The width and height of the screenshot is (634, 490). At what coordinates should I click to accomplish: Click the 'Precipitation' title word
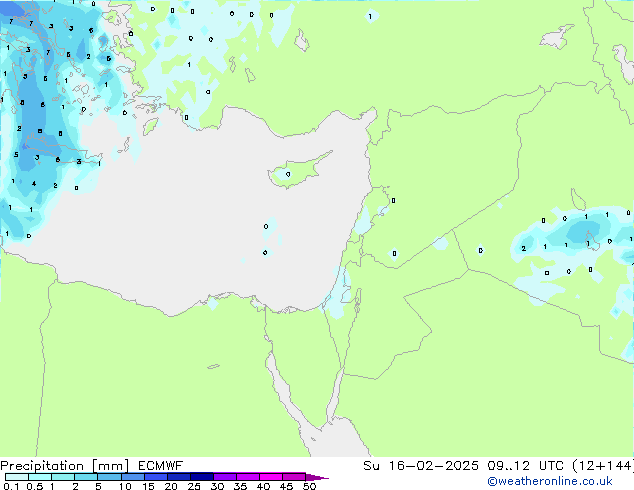tap(42, 466)
